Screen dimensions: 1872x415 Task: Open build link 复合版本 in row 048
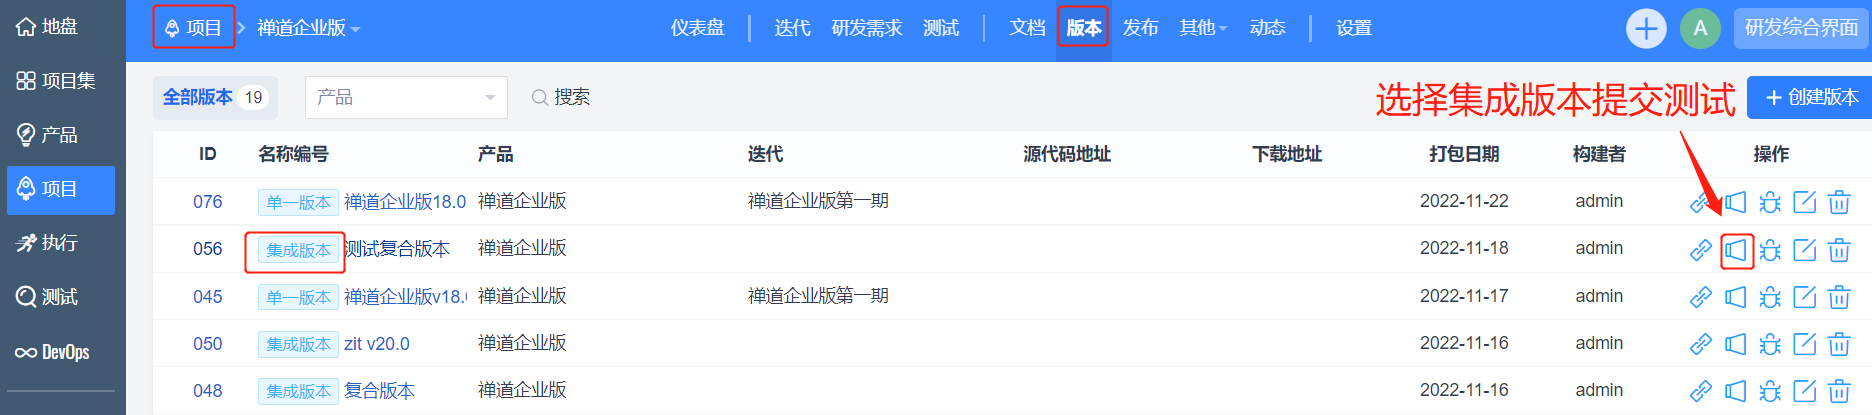379,391
